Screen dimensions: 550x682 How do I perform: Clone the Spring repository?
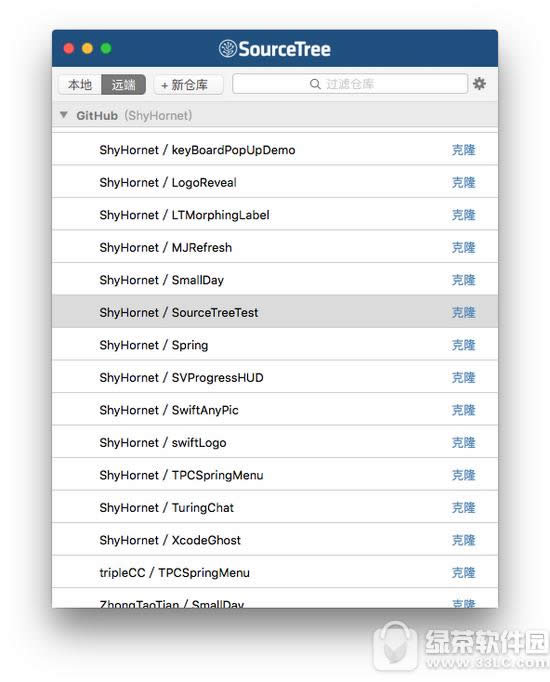pyautogui.click(x=463, y=345)
